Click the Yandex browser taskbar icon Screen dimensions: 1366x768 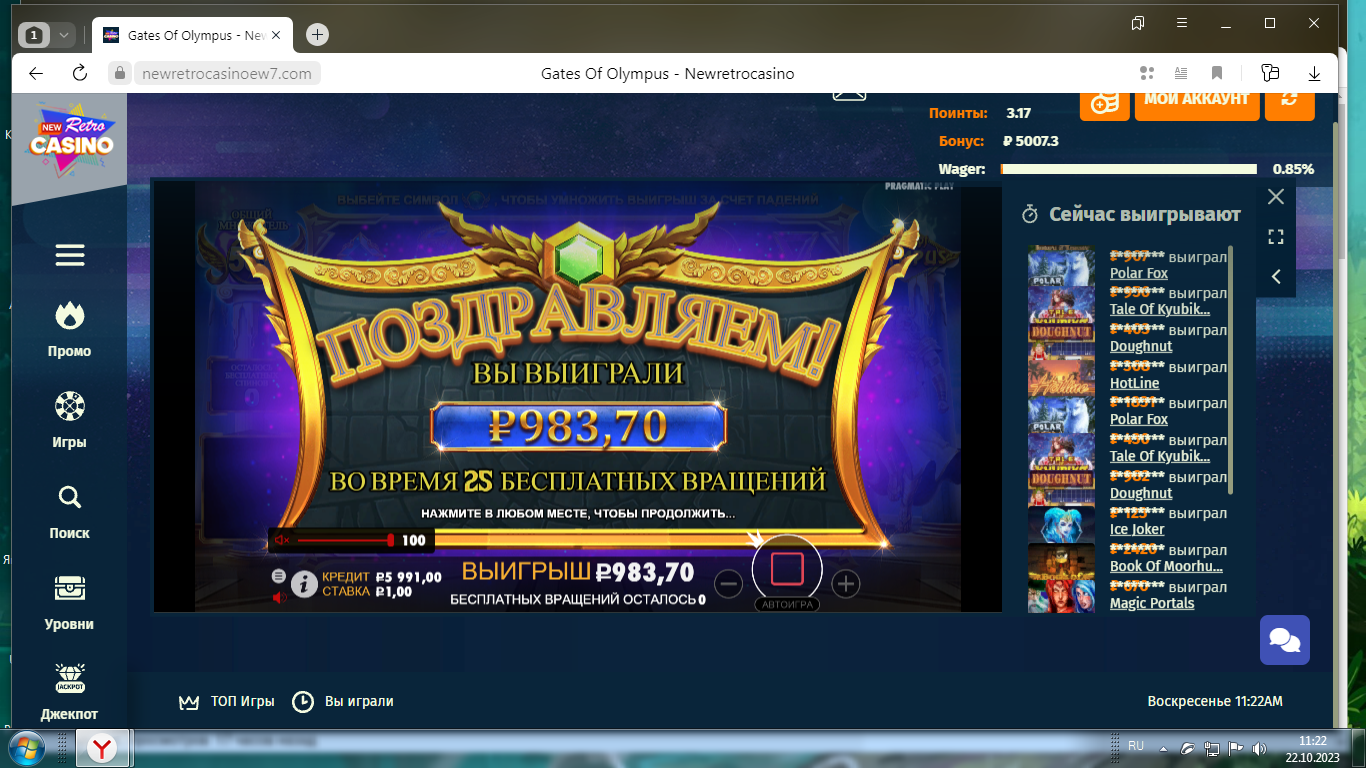tap(102, 748)
